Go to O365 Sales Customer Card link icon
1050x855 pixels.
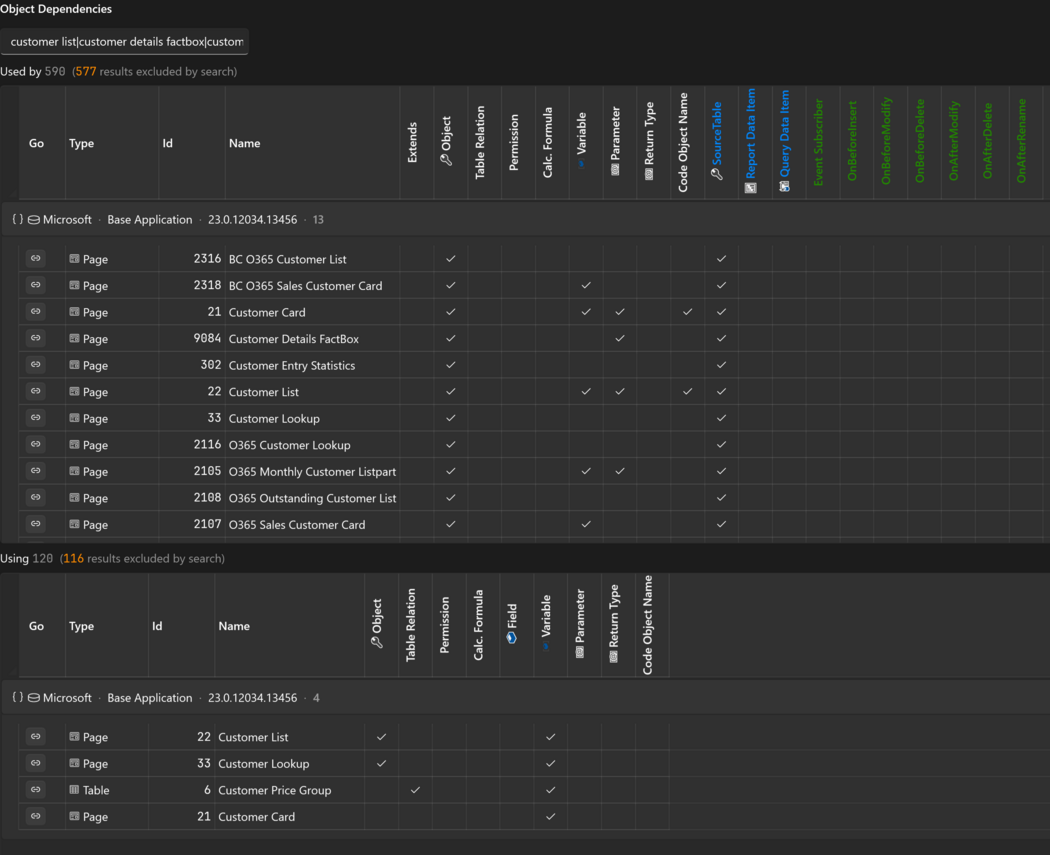pos(35,524)
